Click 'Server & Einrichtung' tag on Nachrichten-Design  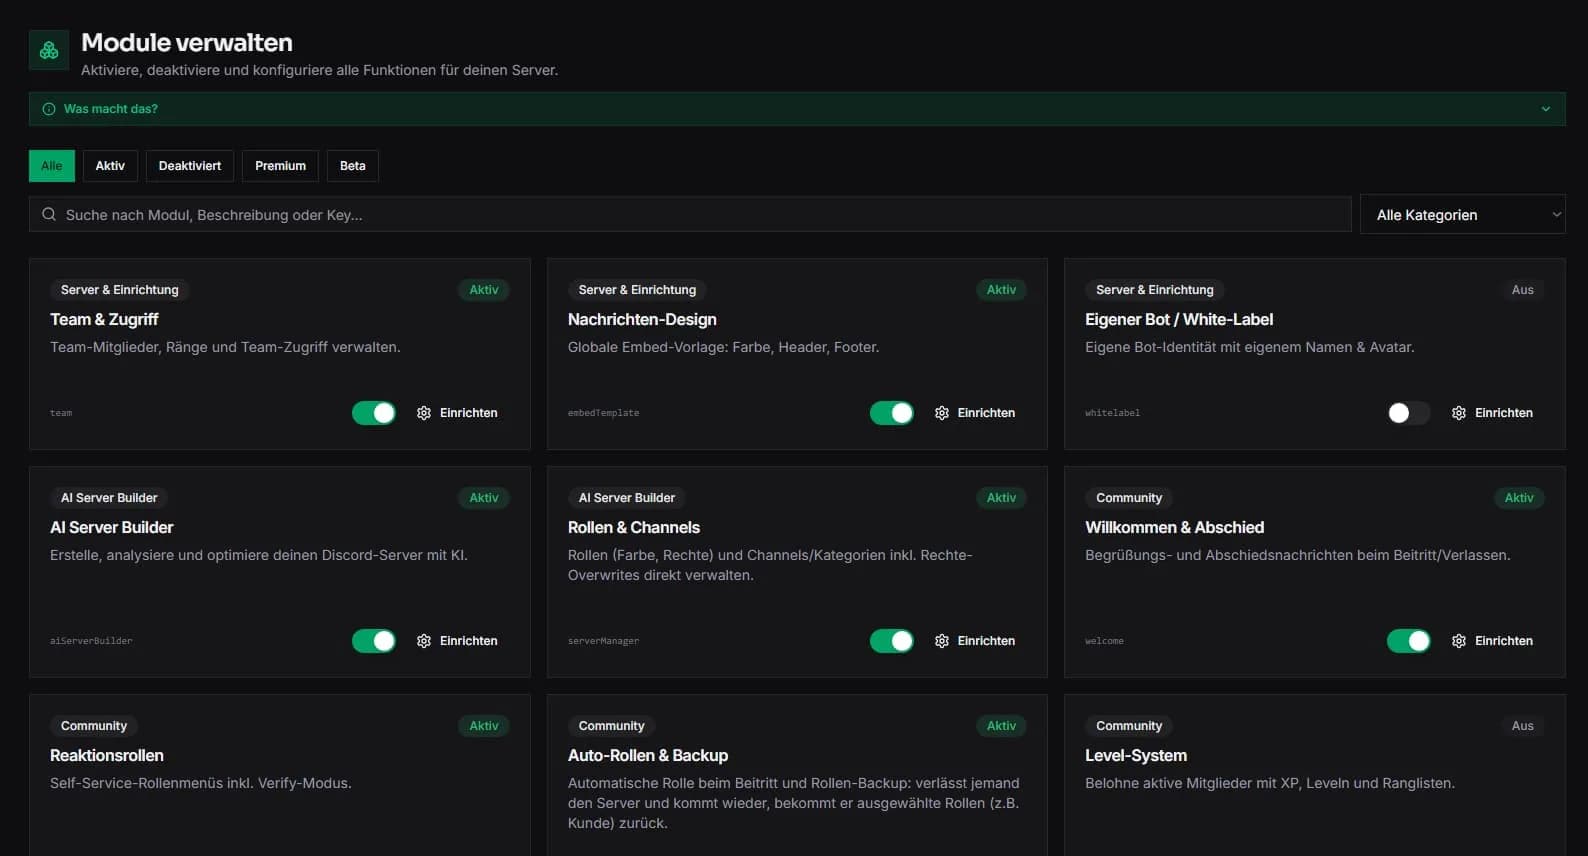637,290
